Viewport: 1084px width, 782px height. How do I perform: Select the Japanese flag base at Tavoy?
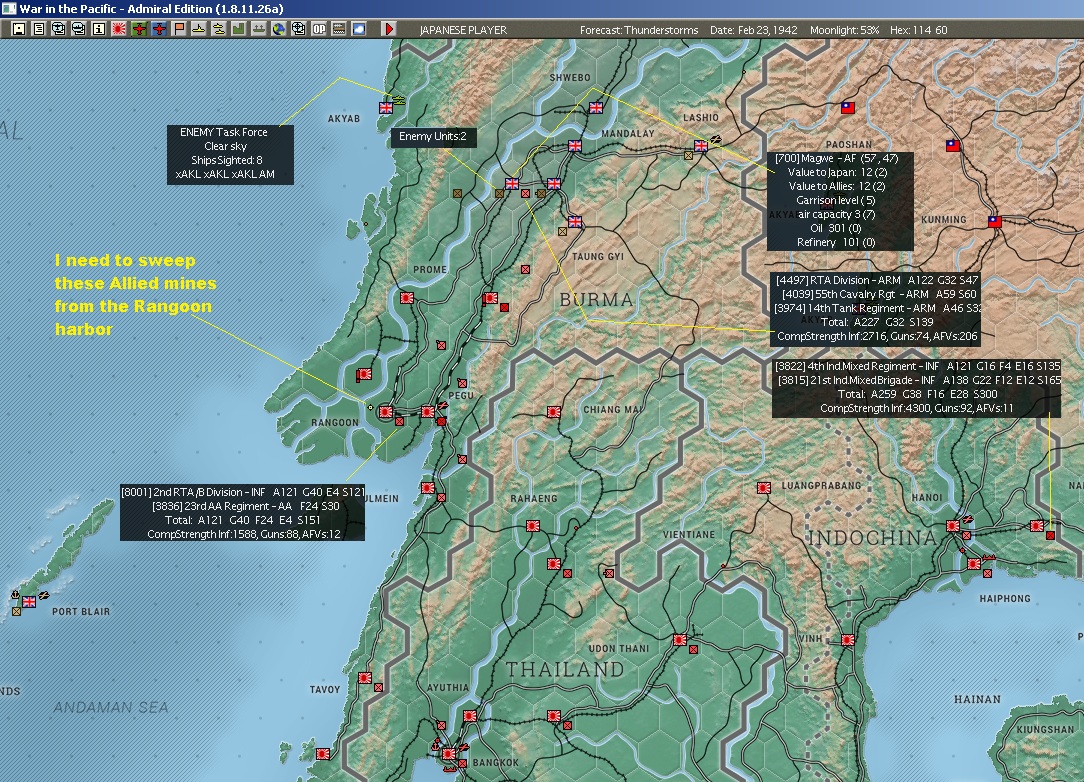pyautogui.click(x=364, y=678)
